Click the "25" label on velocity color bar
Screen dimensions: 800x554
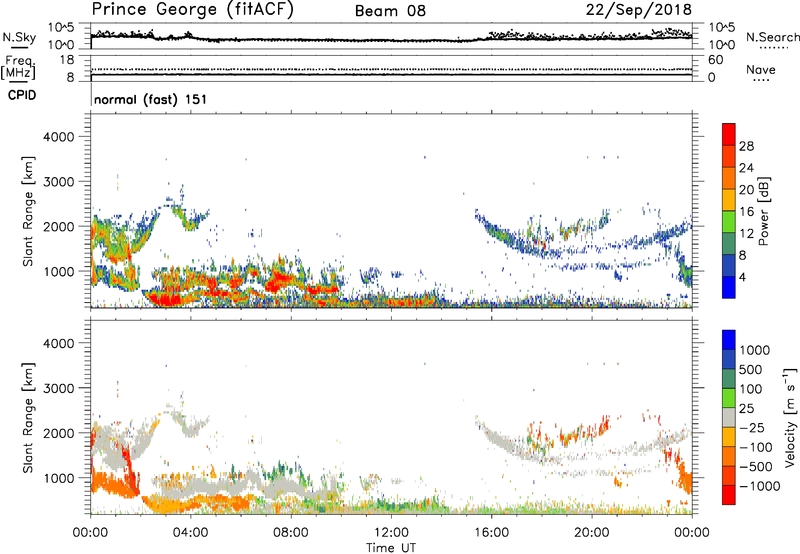pos(746,409)
